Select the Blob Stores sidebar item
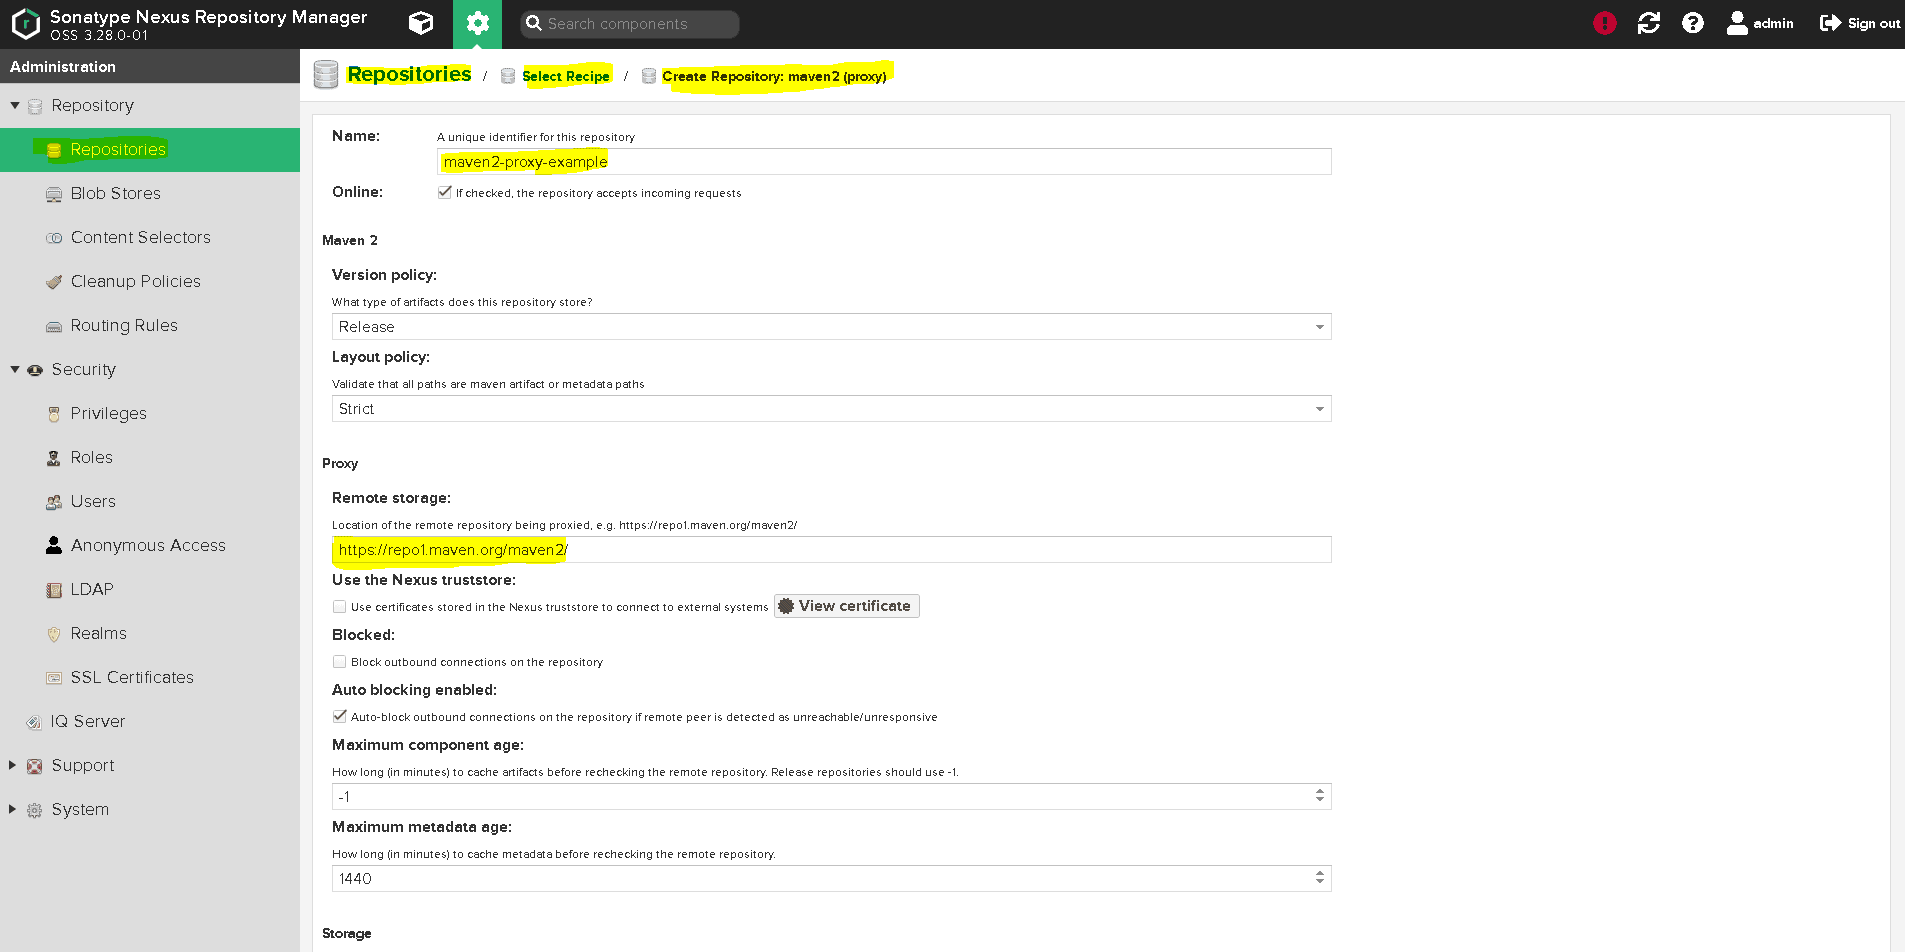1905x952 pixels. pos(114,193)
